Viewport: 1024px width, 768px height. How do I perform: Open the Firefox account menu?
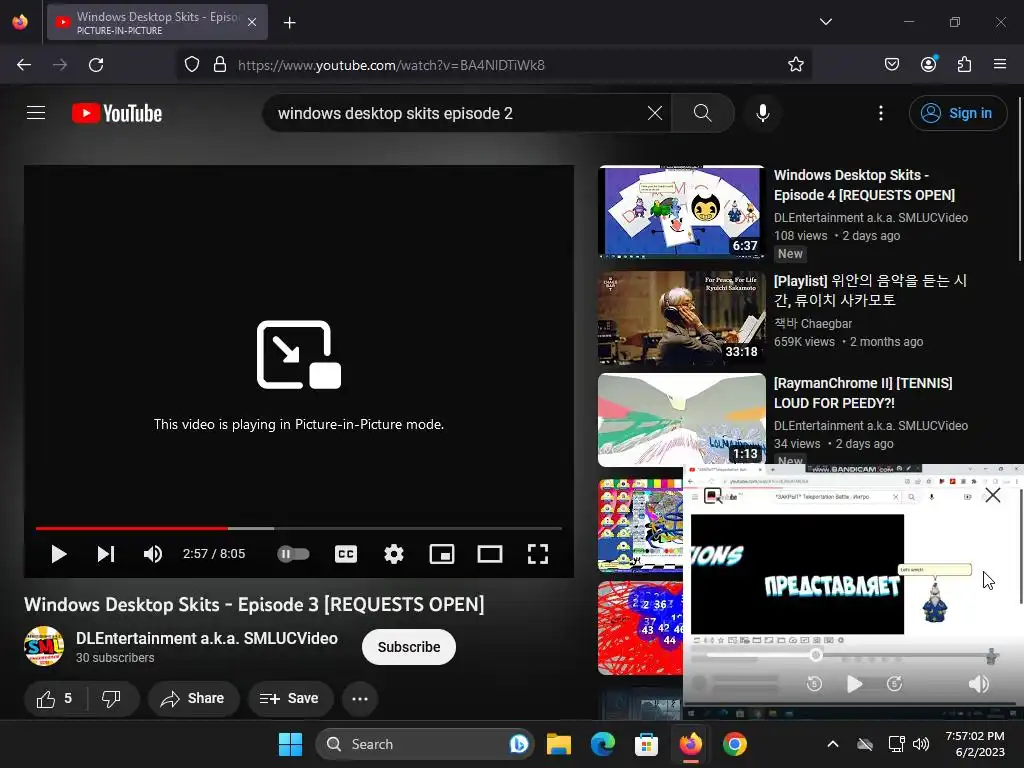[x=928, y=65]
